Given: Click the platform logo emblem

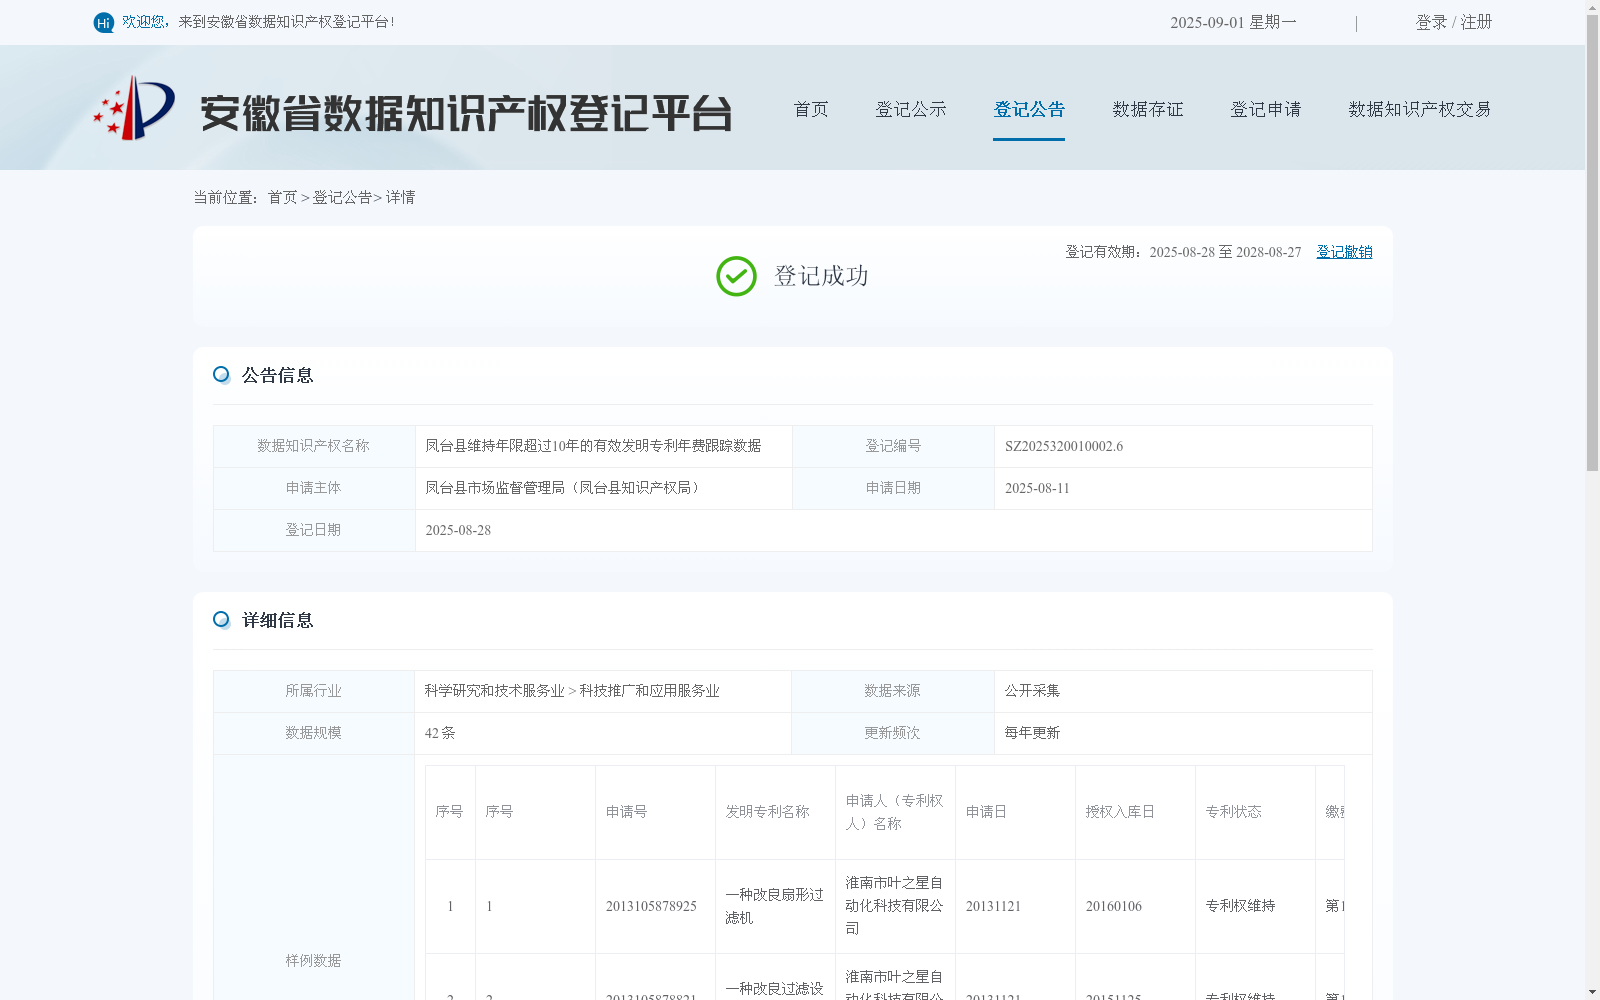Looking at the screenshot, I should [134, 108].
